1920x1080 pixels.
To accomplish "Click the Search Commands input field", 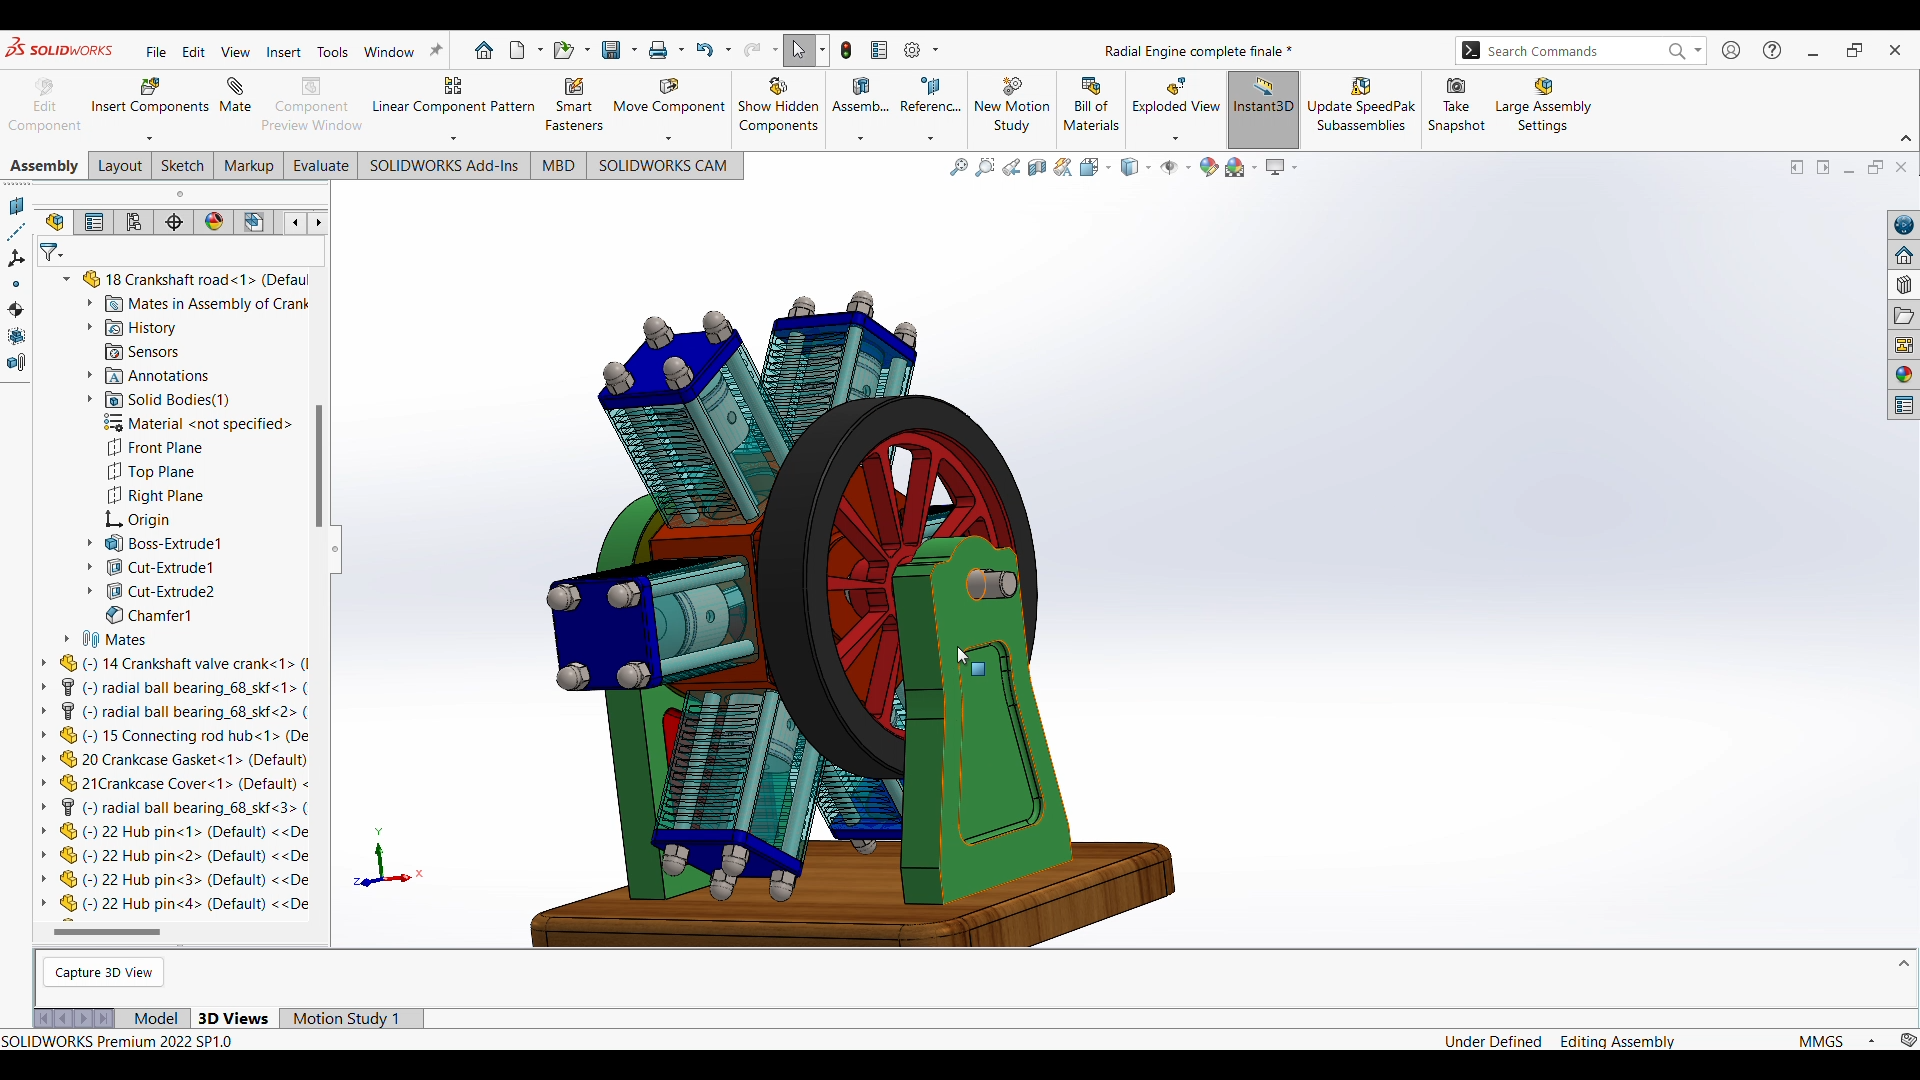I will pos(1572,51).
